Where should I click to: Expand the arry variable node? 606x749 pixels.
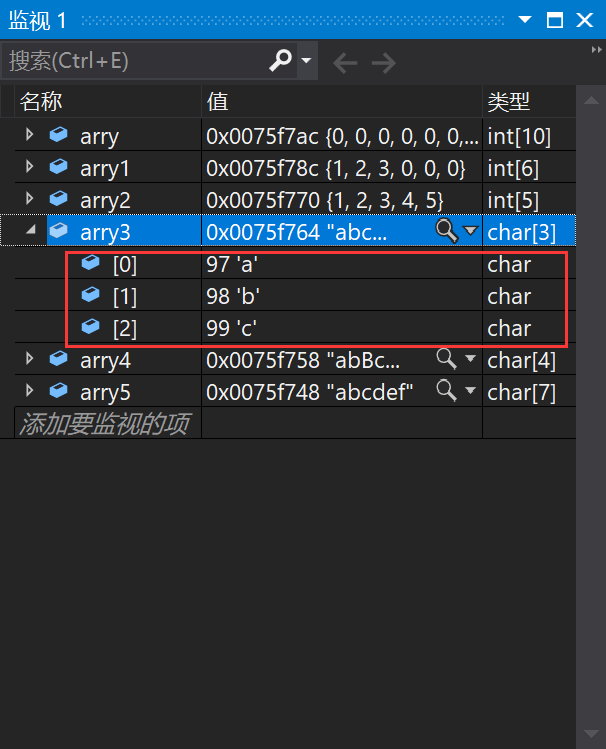[30, 135]
